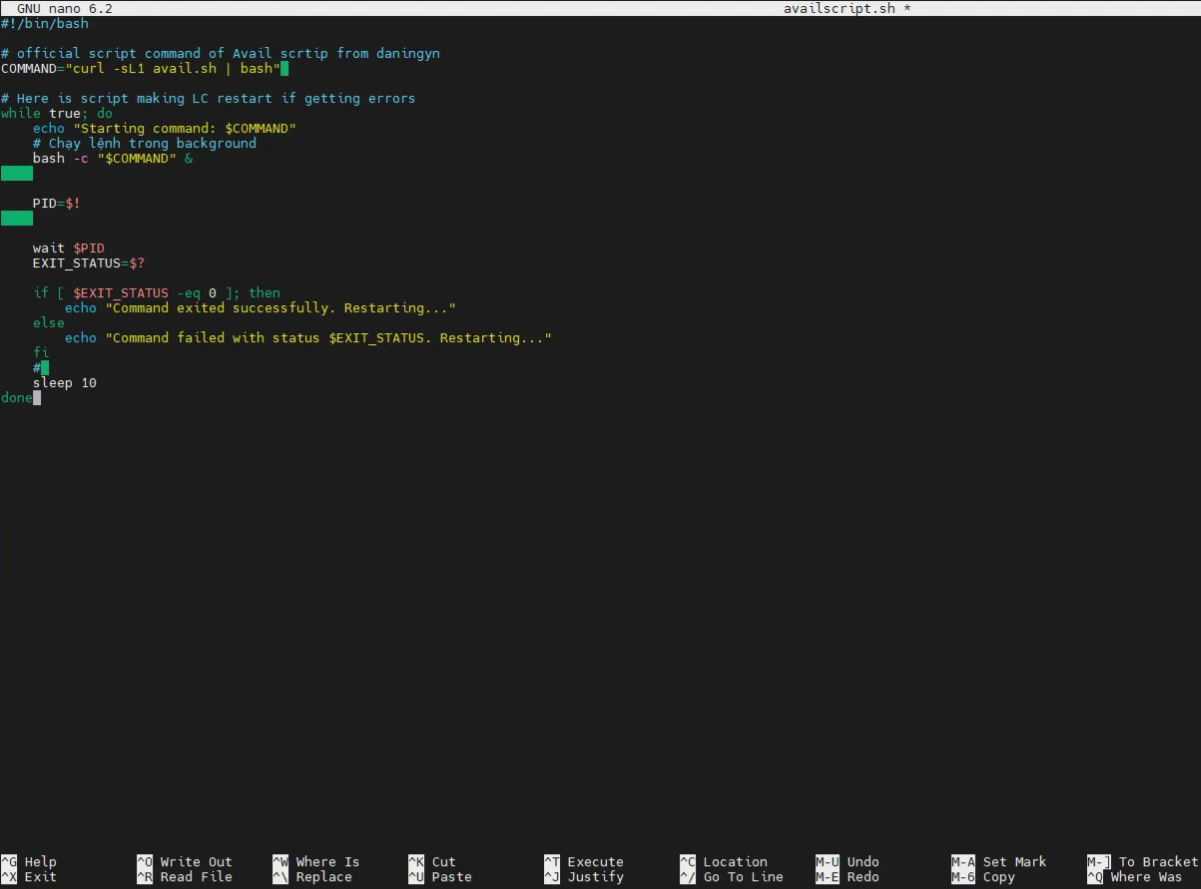This screenshot has height=889, width=1201.
Task: Click the ^J Justify shortcut
Action: click(584, 877)
